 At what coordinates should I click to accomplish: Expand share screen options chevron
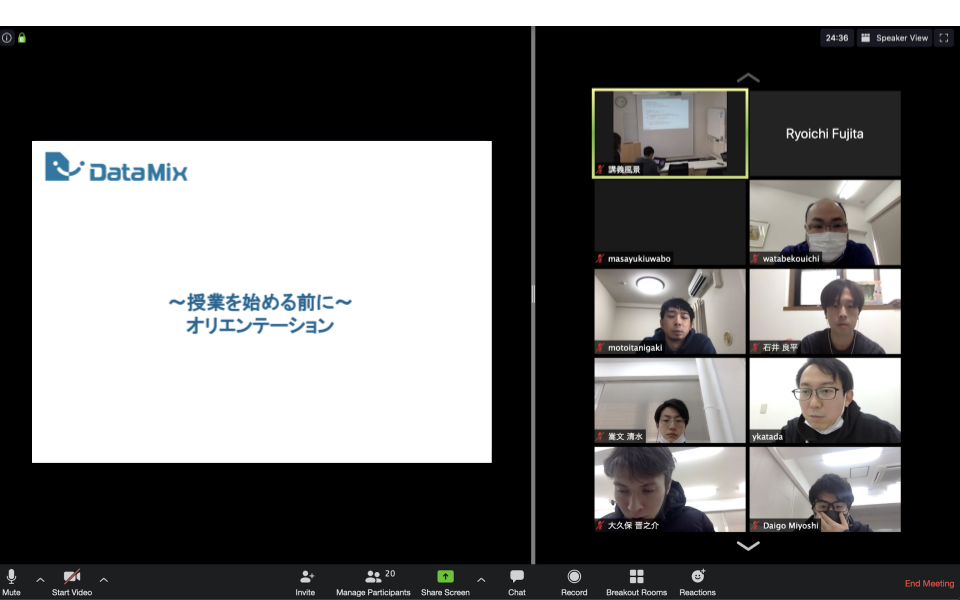click(x=481, y=580)
